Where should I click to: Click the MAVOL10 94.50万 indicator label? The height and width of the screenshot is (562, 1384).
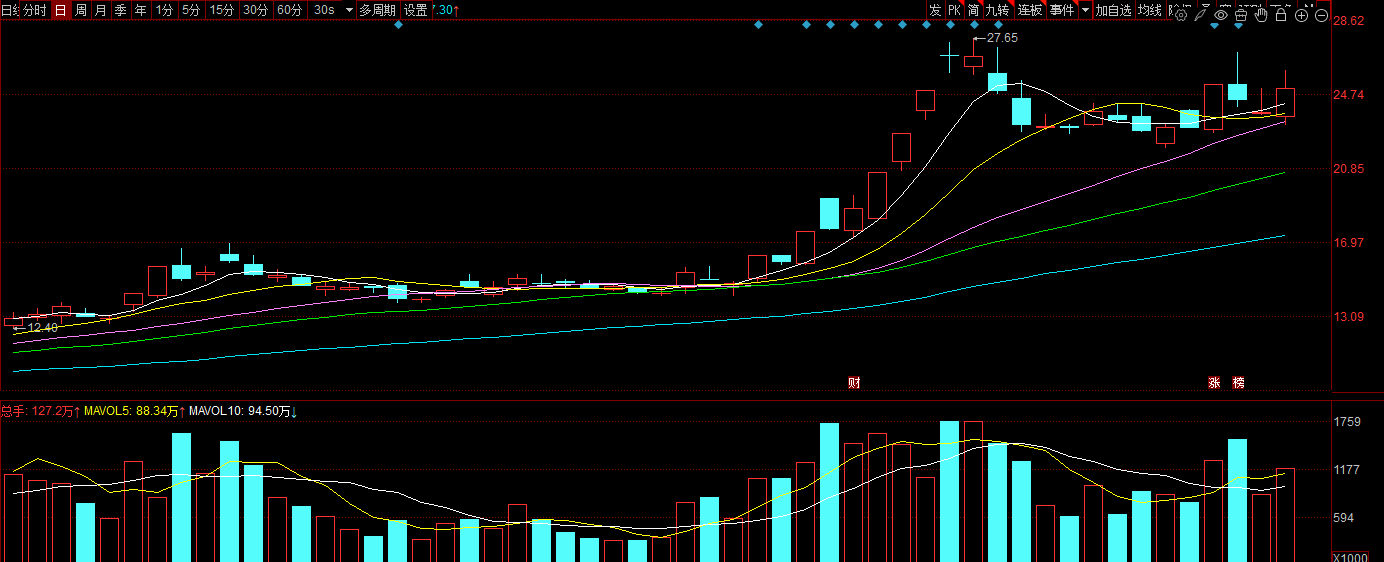click(x=243, y=411)
